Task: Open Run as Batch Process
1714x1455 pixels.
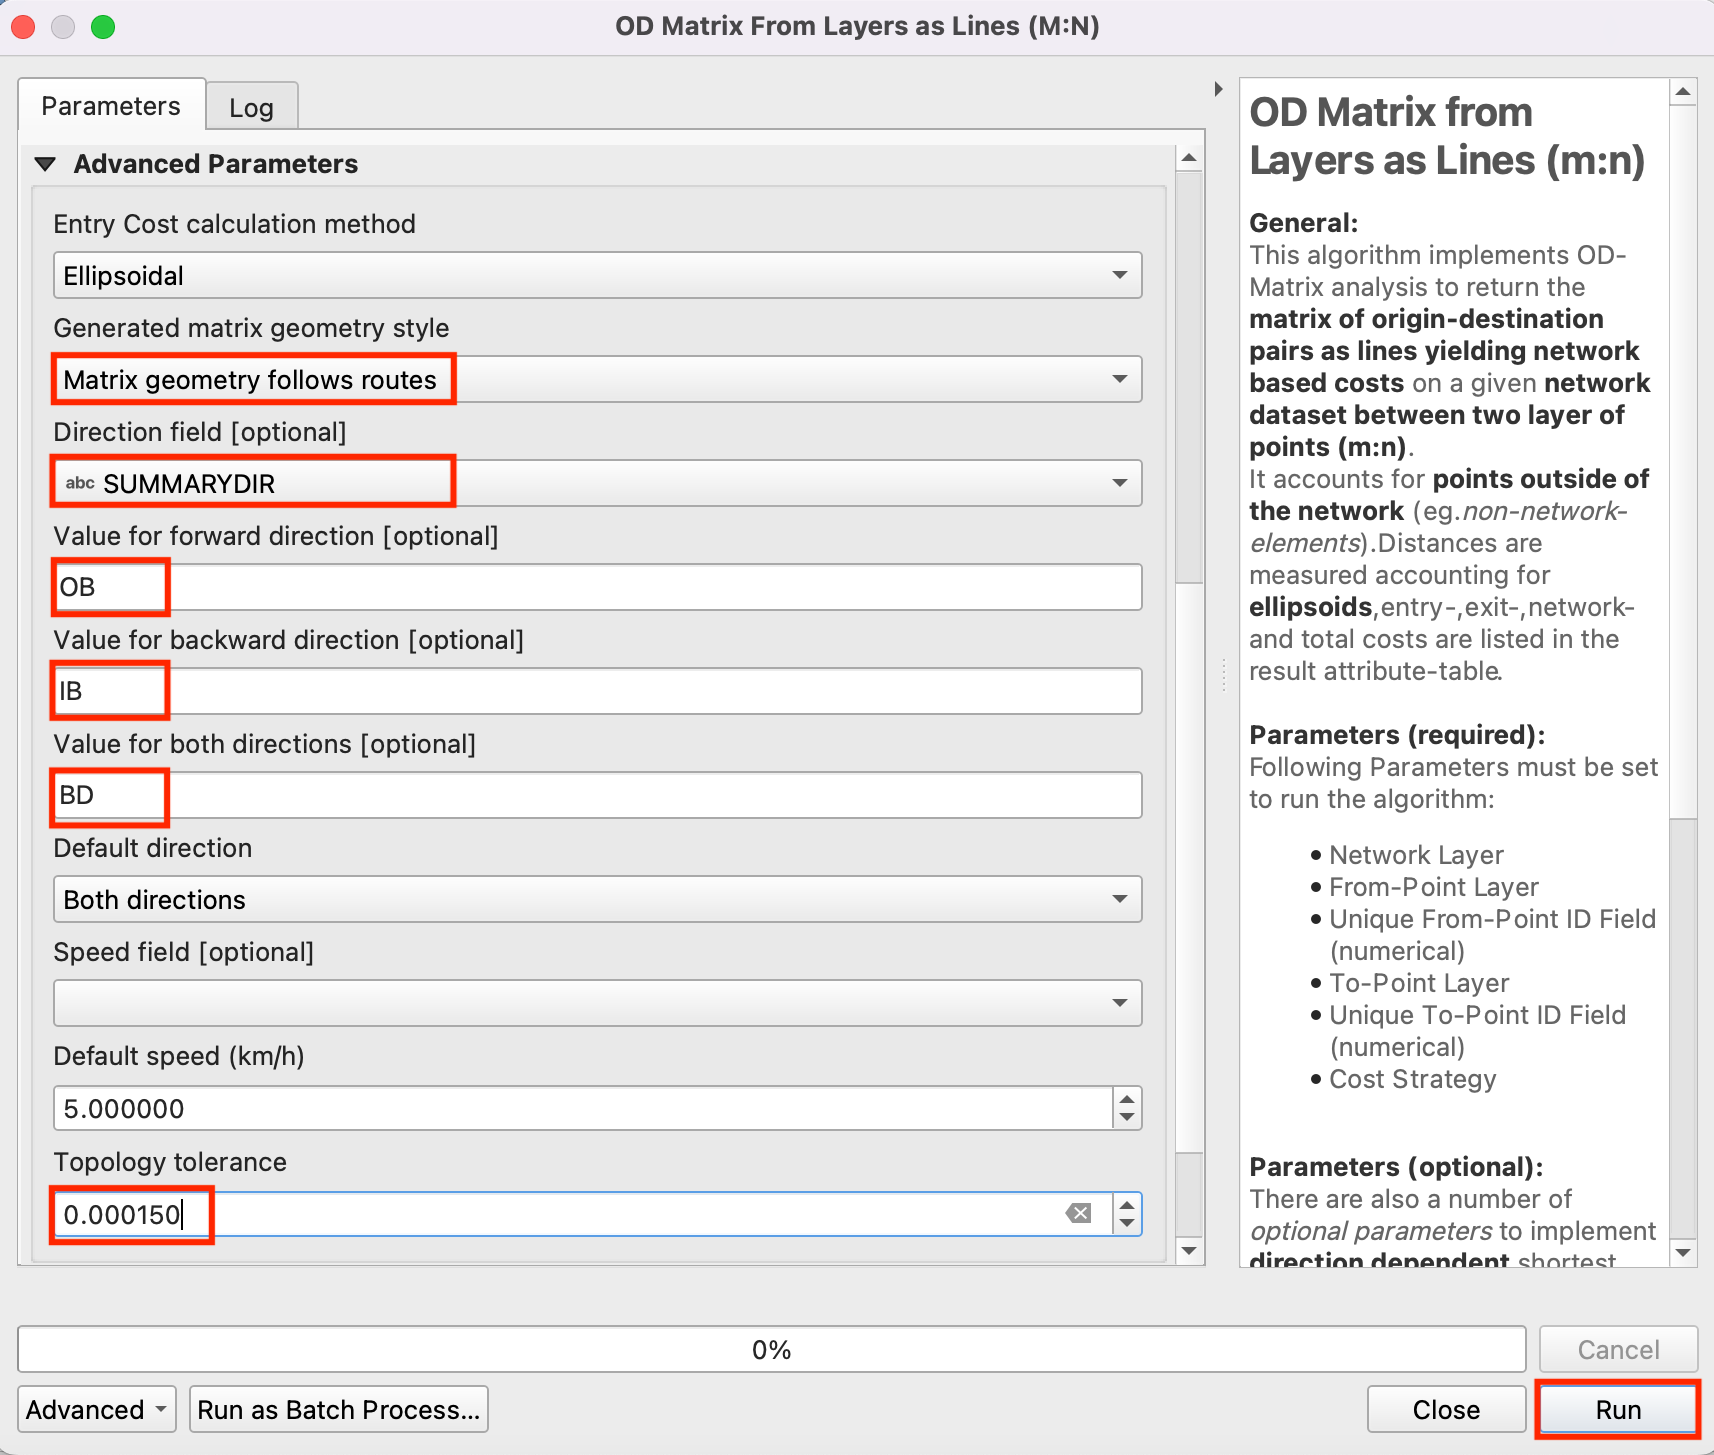Action: (338, 1410)
